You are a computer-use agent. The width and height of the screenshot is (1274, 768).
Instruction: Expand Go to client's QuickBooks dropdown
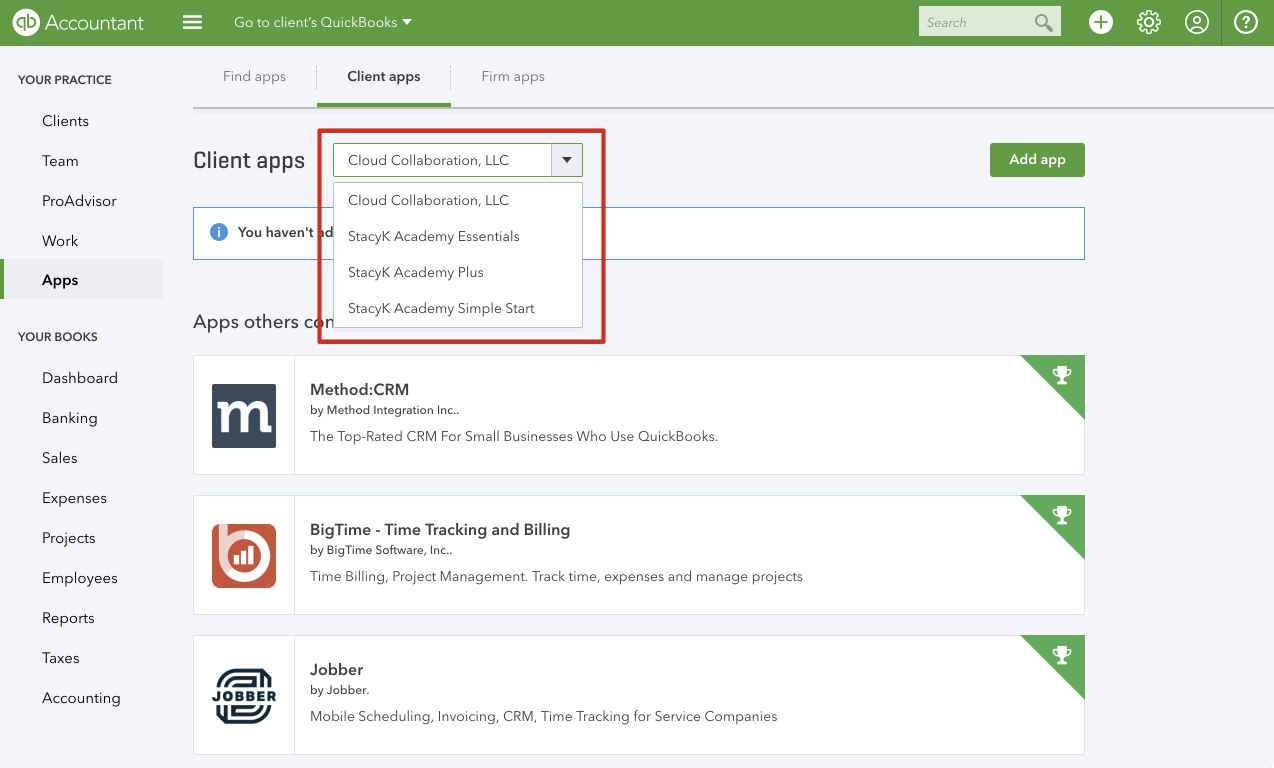pos(322,22)
